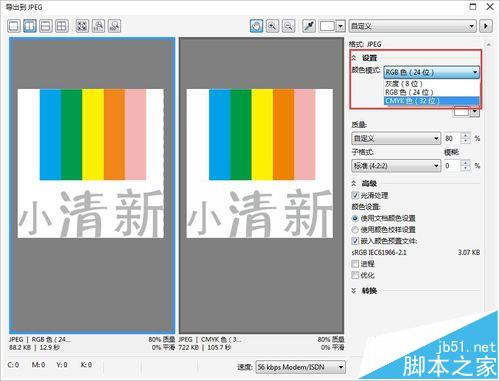Image resolution: width=500 pixels, height=381 pixels.
Task: Click the sRGB IEC61966-2.1 profile text
Action: pos(379,252)
